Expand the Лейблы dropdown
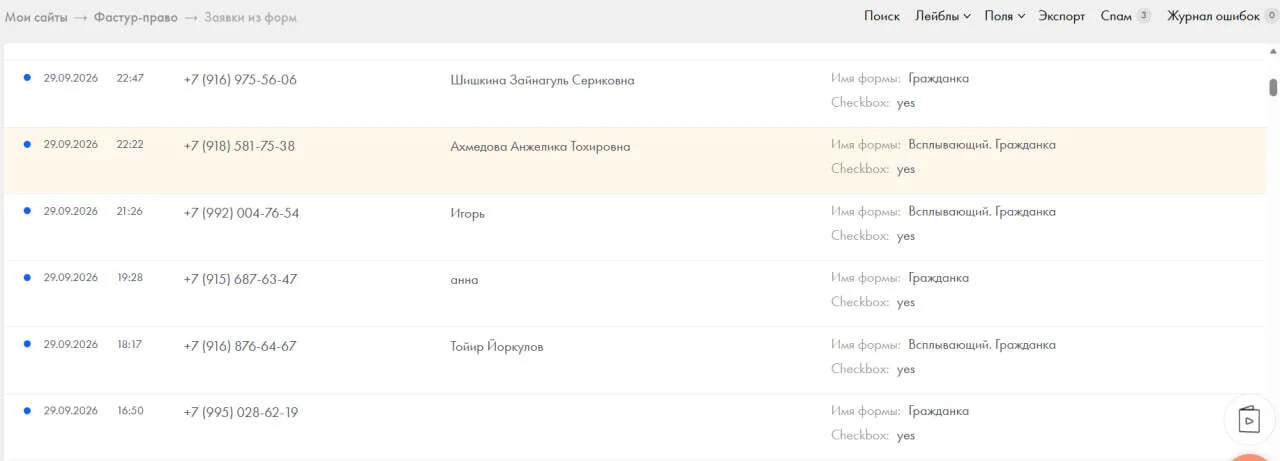Image resolution: width=1280 pixels, height=461 pixels. click(x=943, y=16)
